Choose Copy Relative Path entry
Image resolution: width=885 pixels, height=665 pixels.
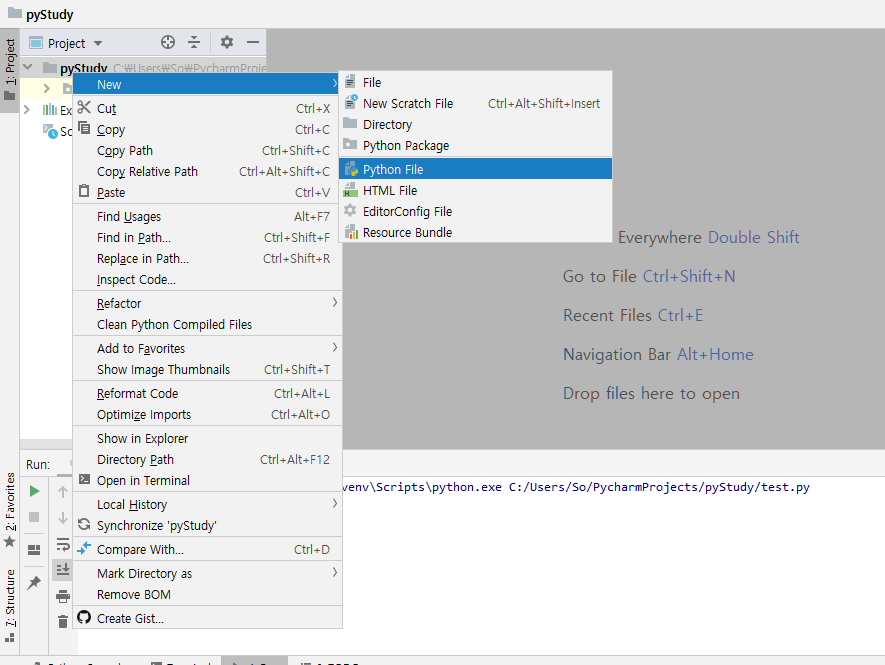click(x=208, y=172)
